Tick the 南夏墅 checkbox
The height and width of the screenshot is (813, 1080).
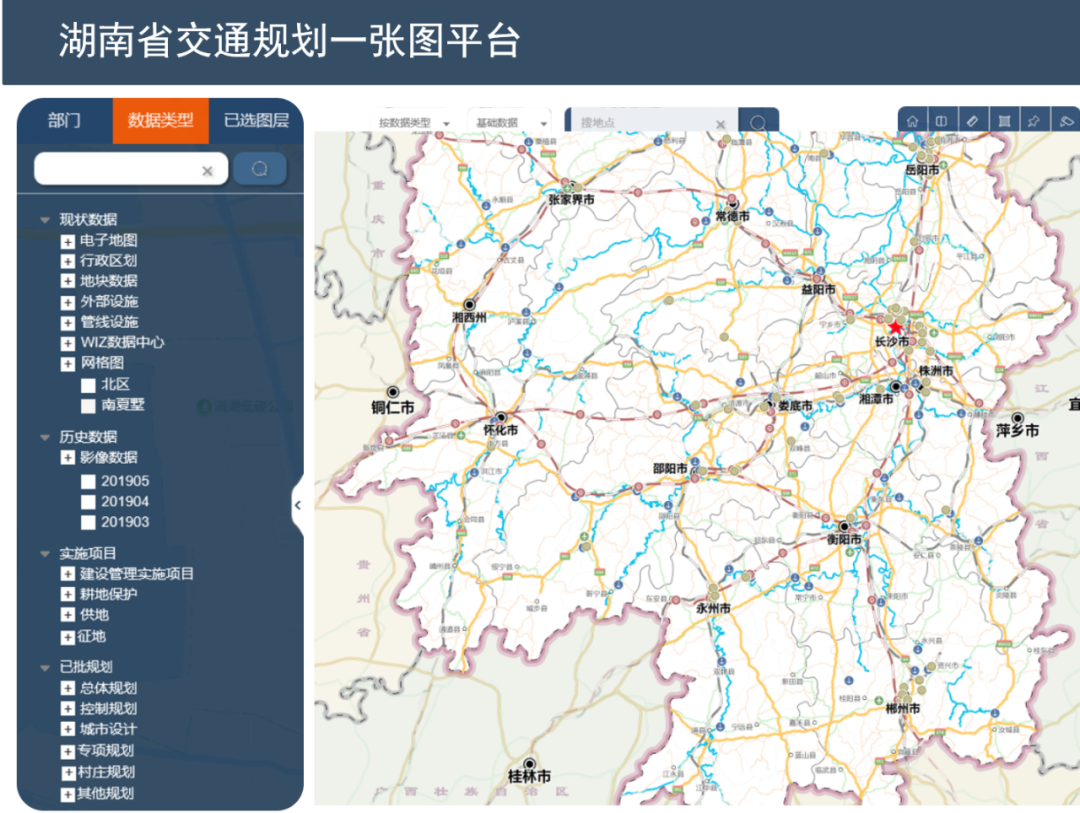[88, 405]
